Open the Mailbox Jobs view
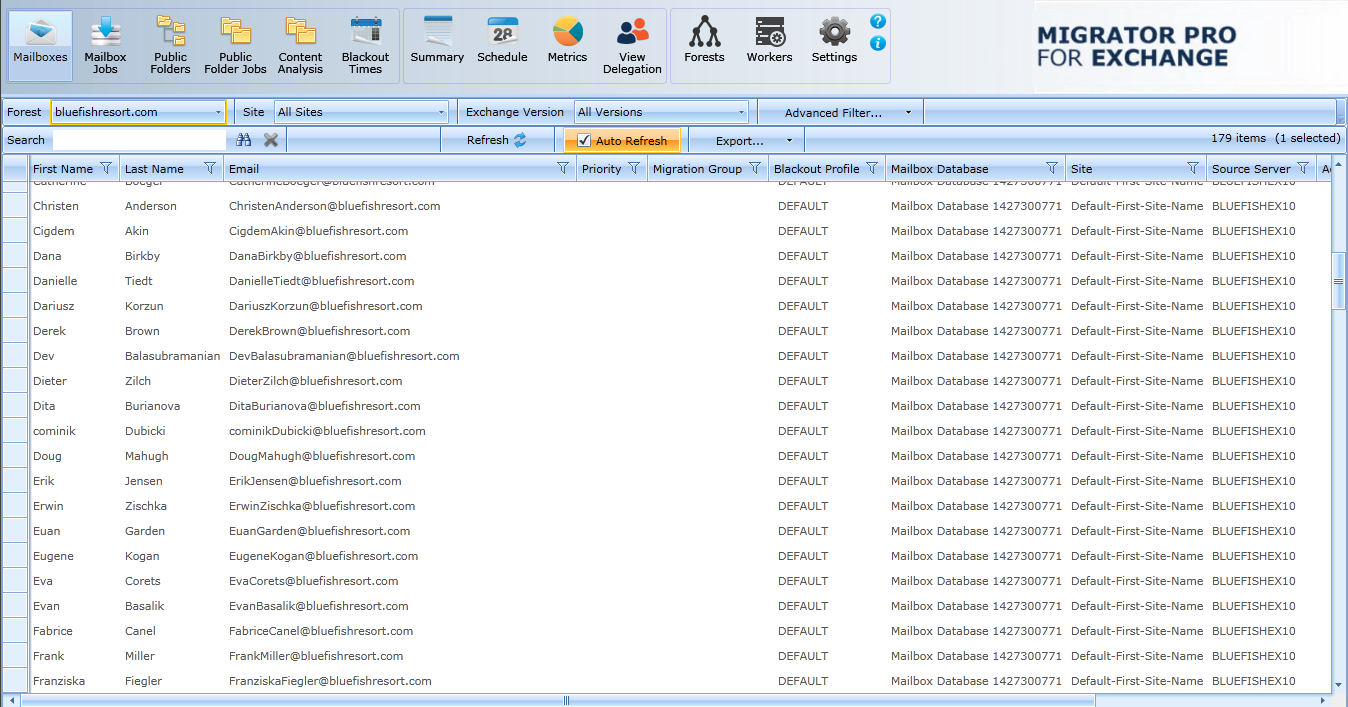 coord(105,45)
